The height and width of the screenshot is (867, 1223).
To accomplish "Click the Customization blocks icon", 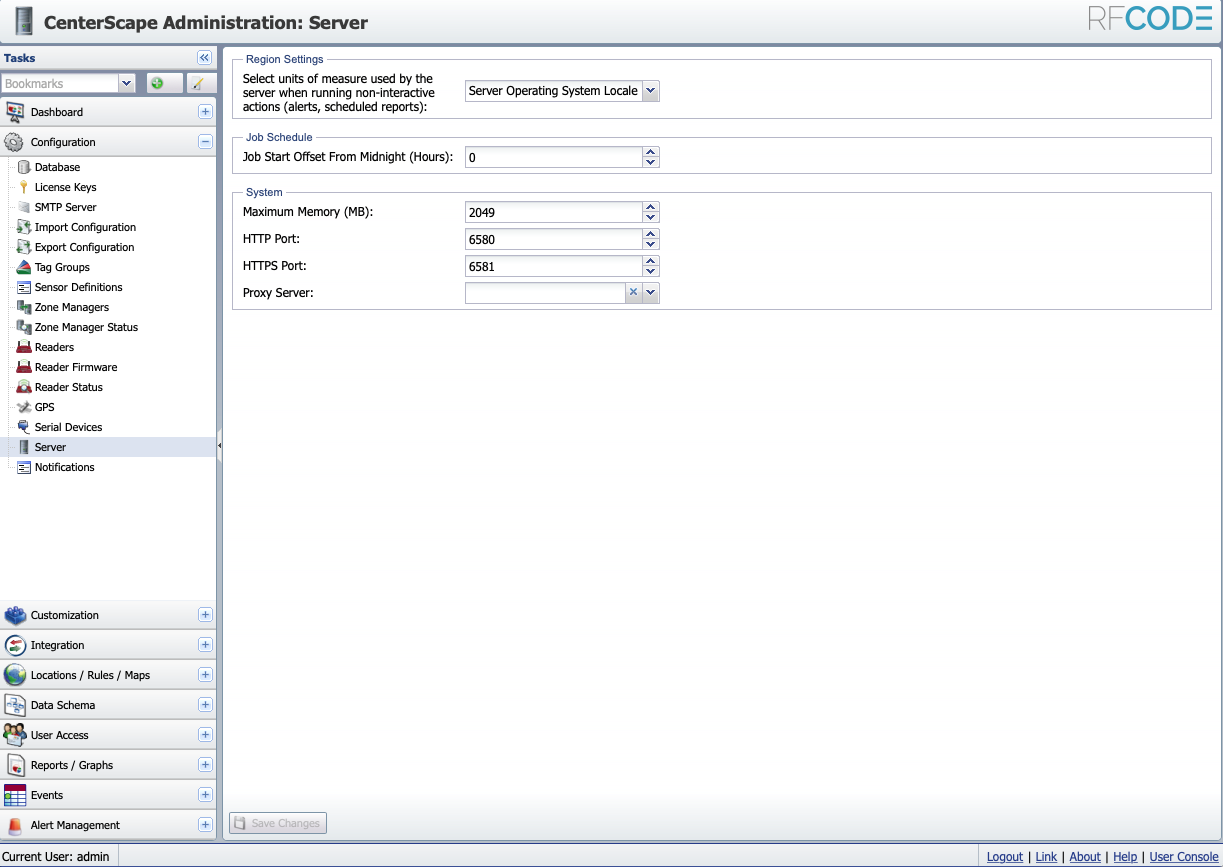I will [x=15, y=615].
